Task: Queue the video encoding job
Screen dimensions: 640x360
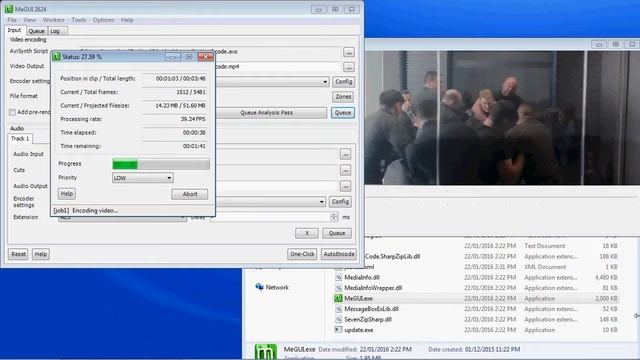Action: point(343,113)
